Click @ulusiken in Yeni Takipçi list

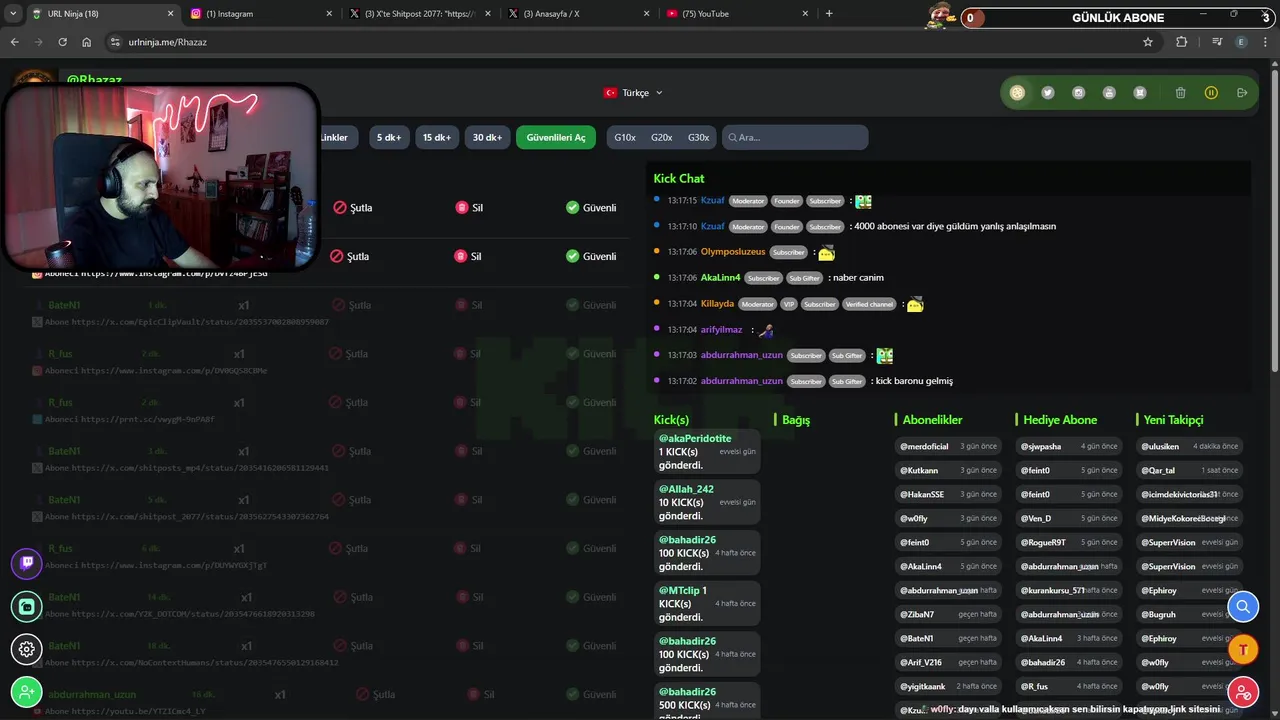(x=1160, y=446)
